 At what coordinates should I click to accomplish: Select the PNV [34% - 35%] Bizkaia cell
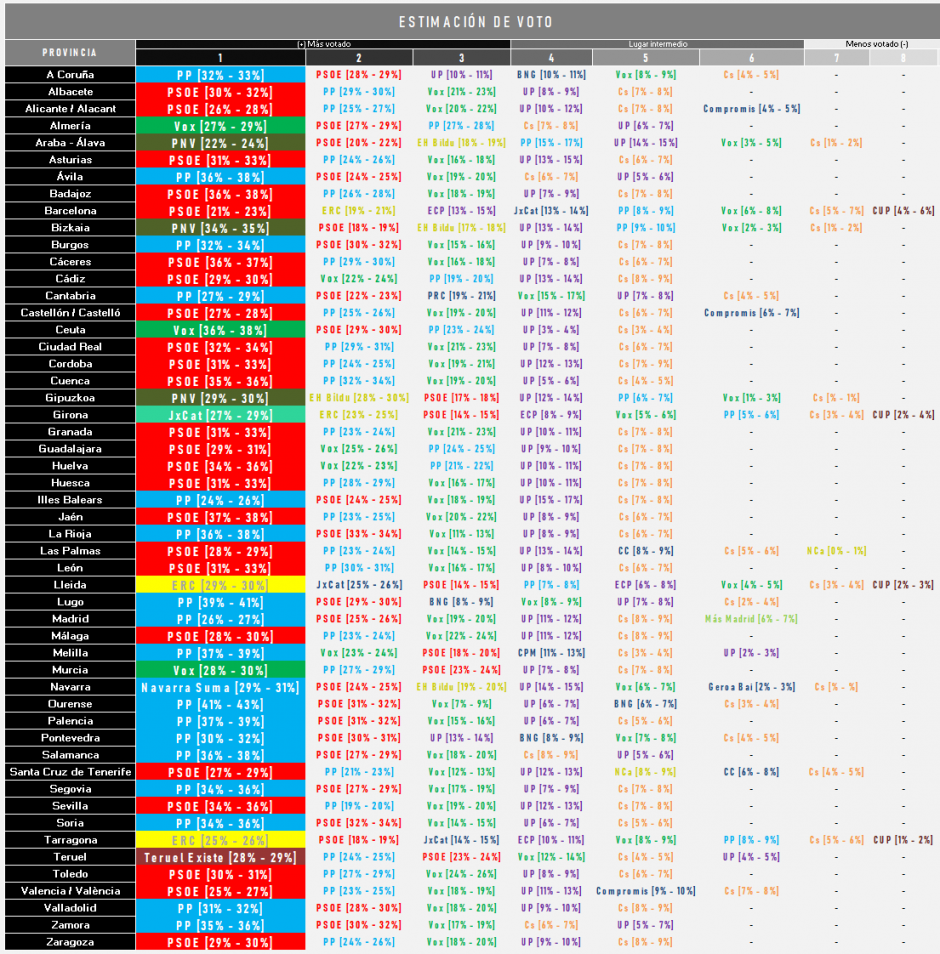(220, 228)
